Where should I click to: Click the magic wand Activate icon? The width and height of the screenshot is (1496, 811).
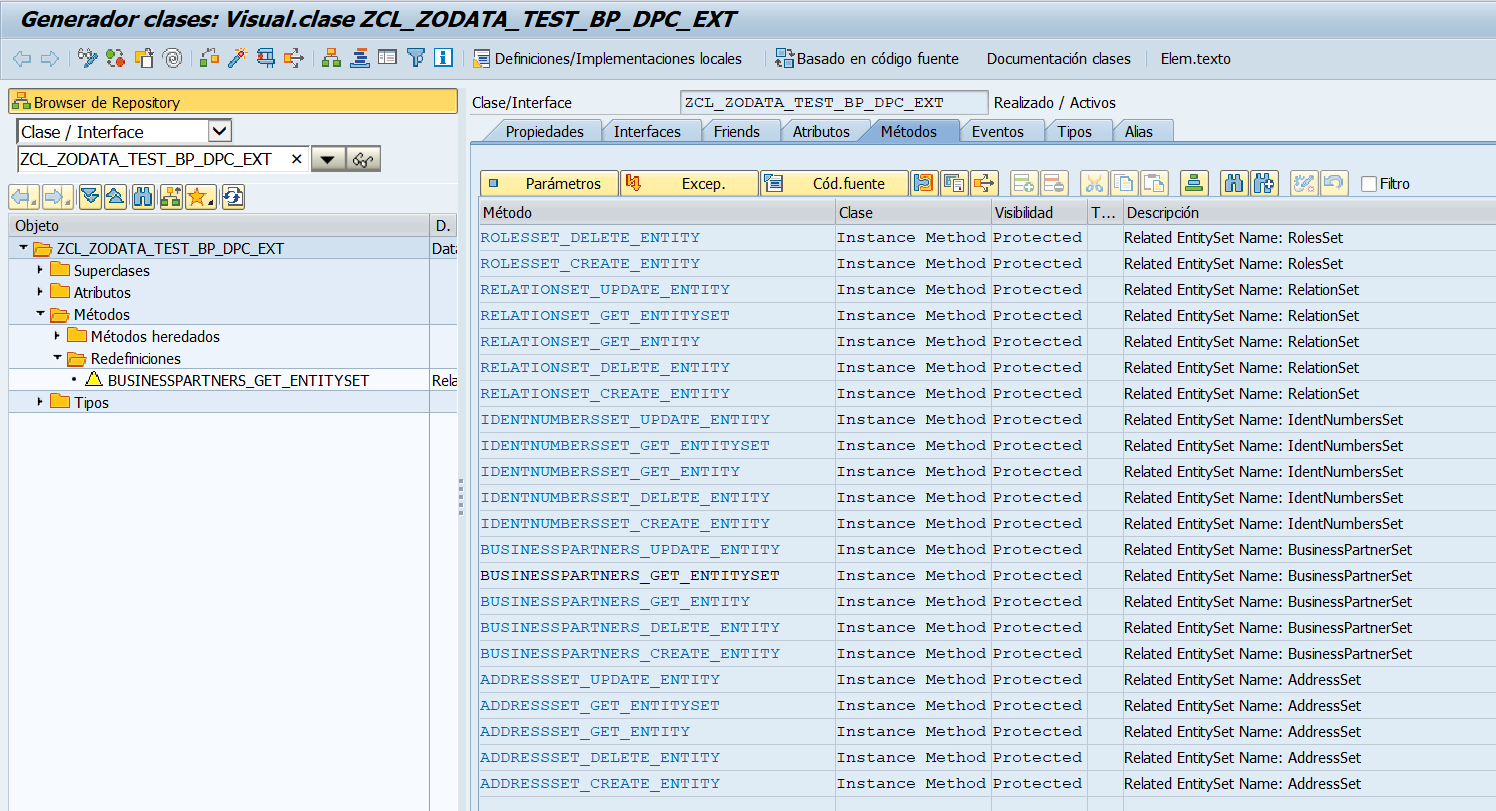coord(237,59)
